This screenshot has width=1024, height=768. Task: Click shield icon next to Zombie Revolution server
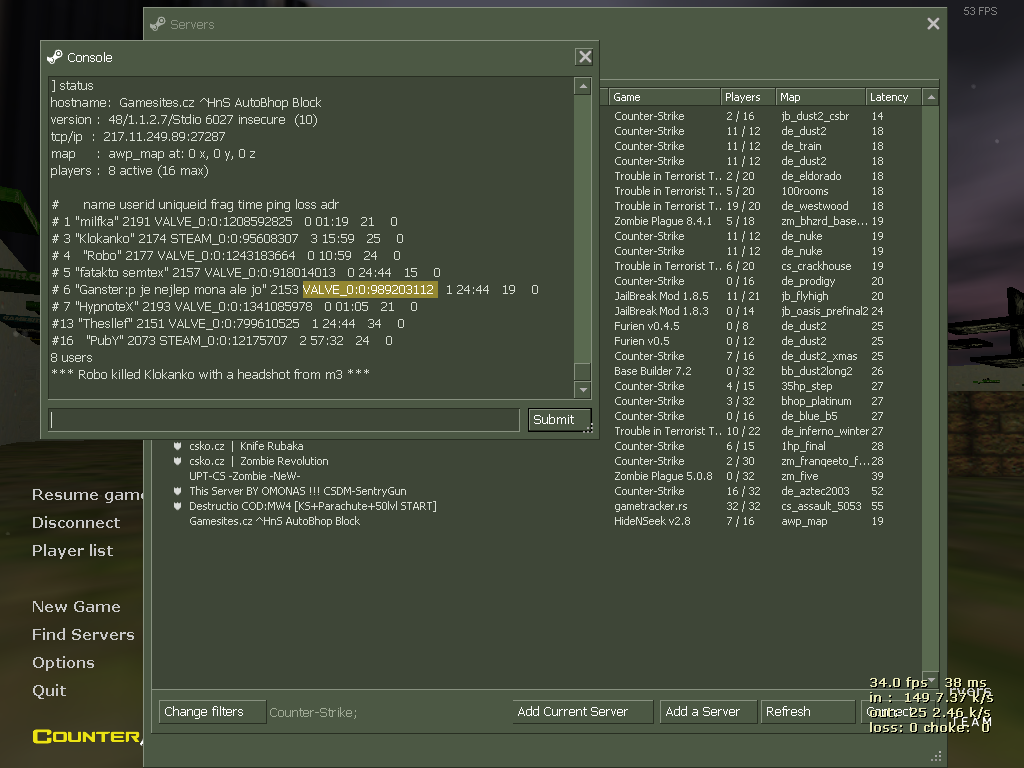coord(177,461)
